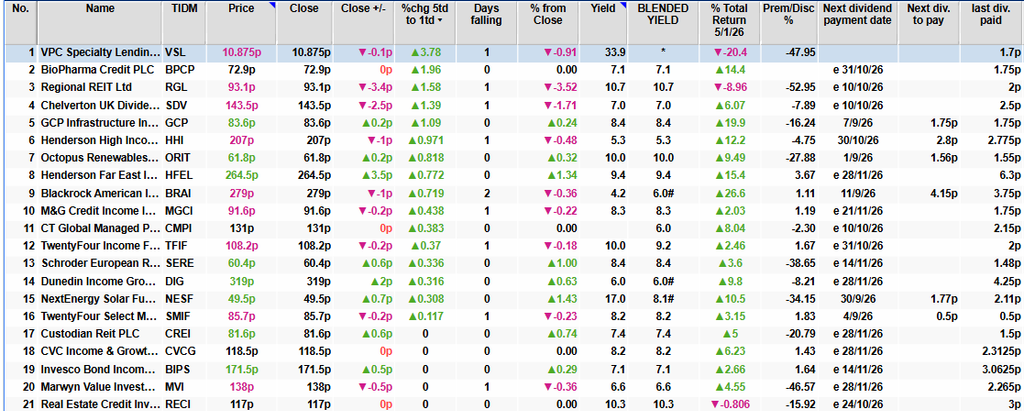Click the Price column header
The image size is (1024, 411).
coord(242,22)
